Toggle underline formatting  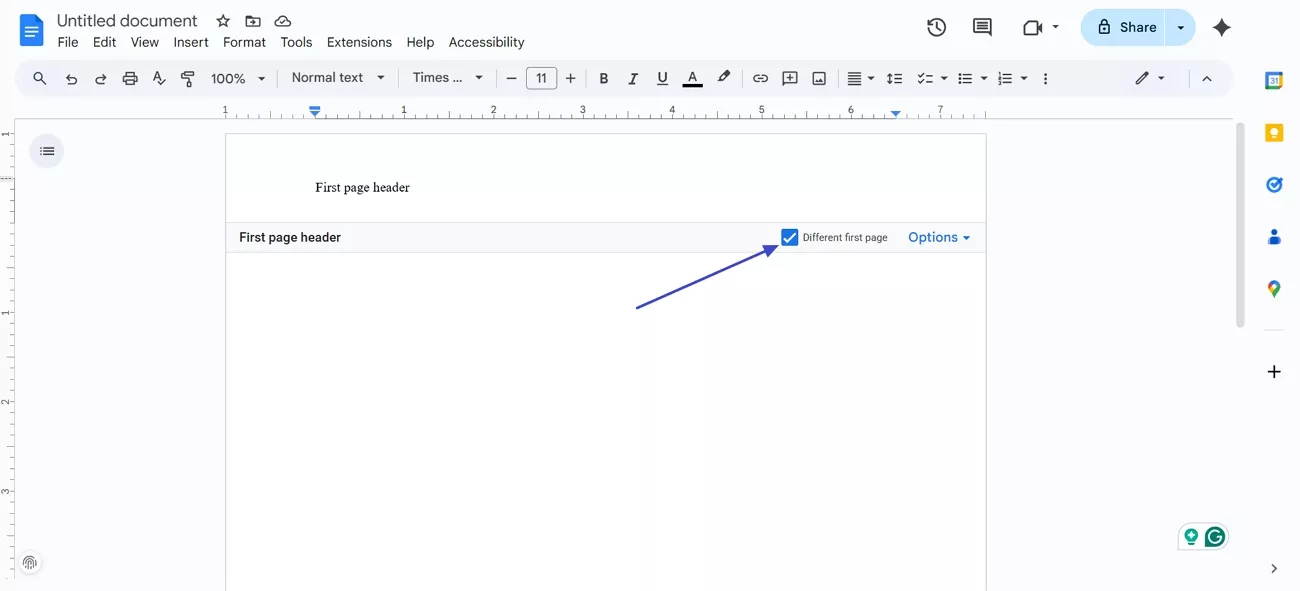[661, 77]
